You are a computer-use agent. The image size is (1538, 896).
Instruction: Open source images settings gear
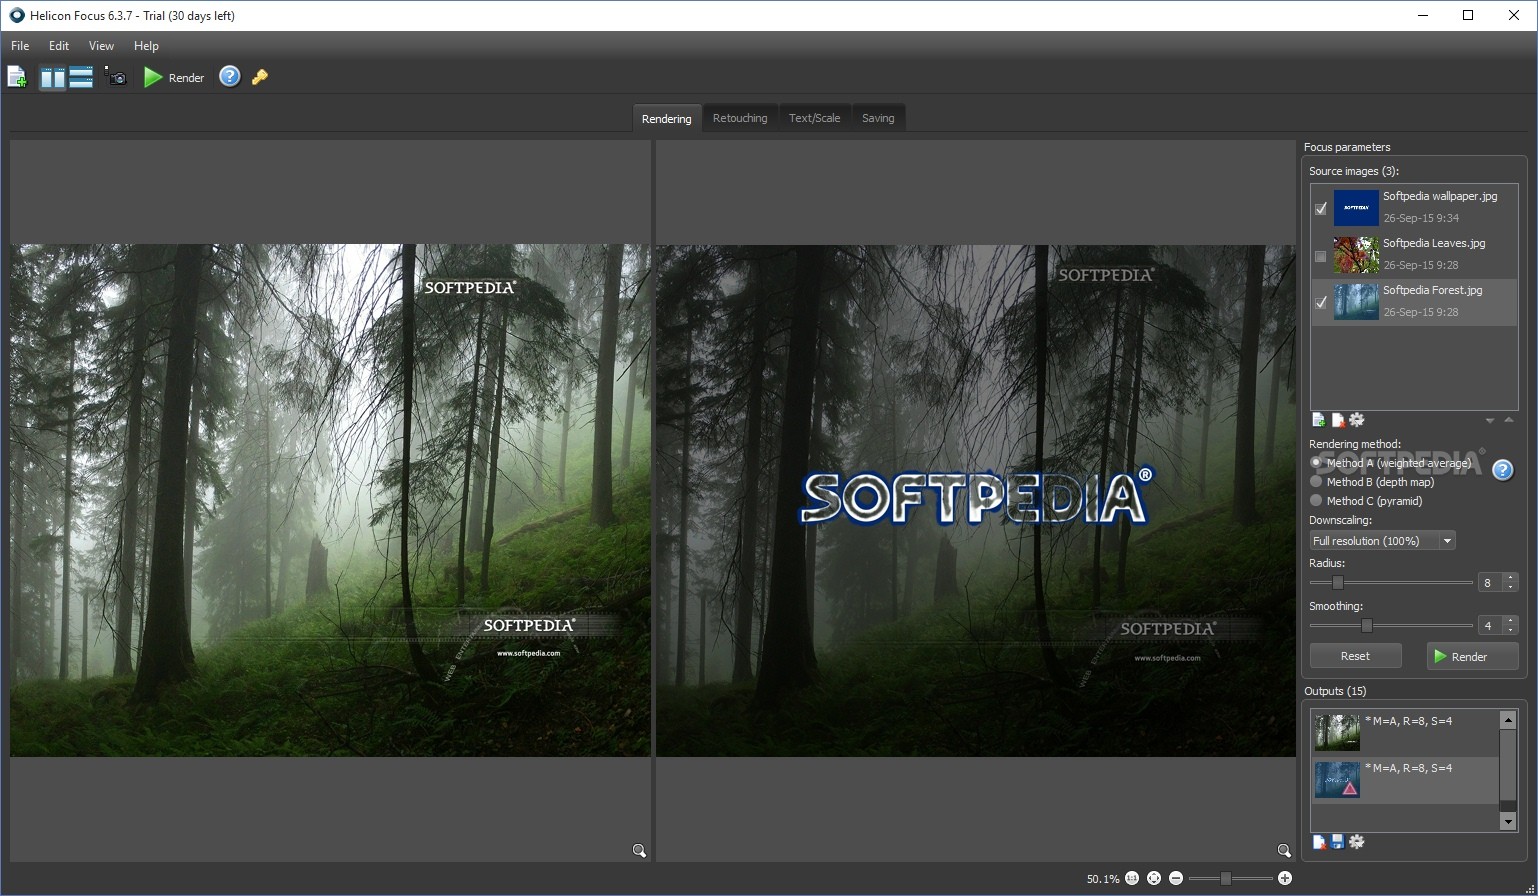tap(1357, 420)
